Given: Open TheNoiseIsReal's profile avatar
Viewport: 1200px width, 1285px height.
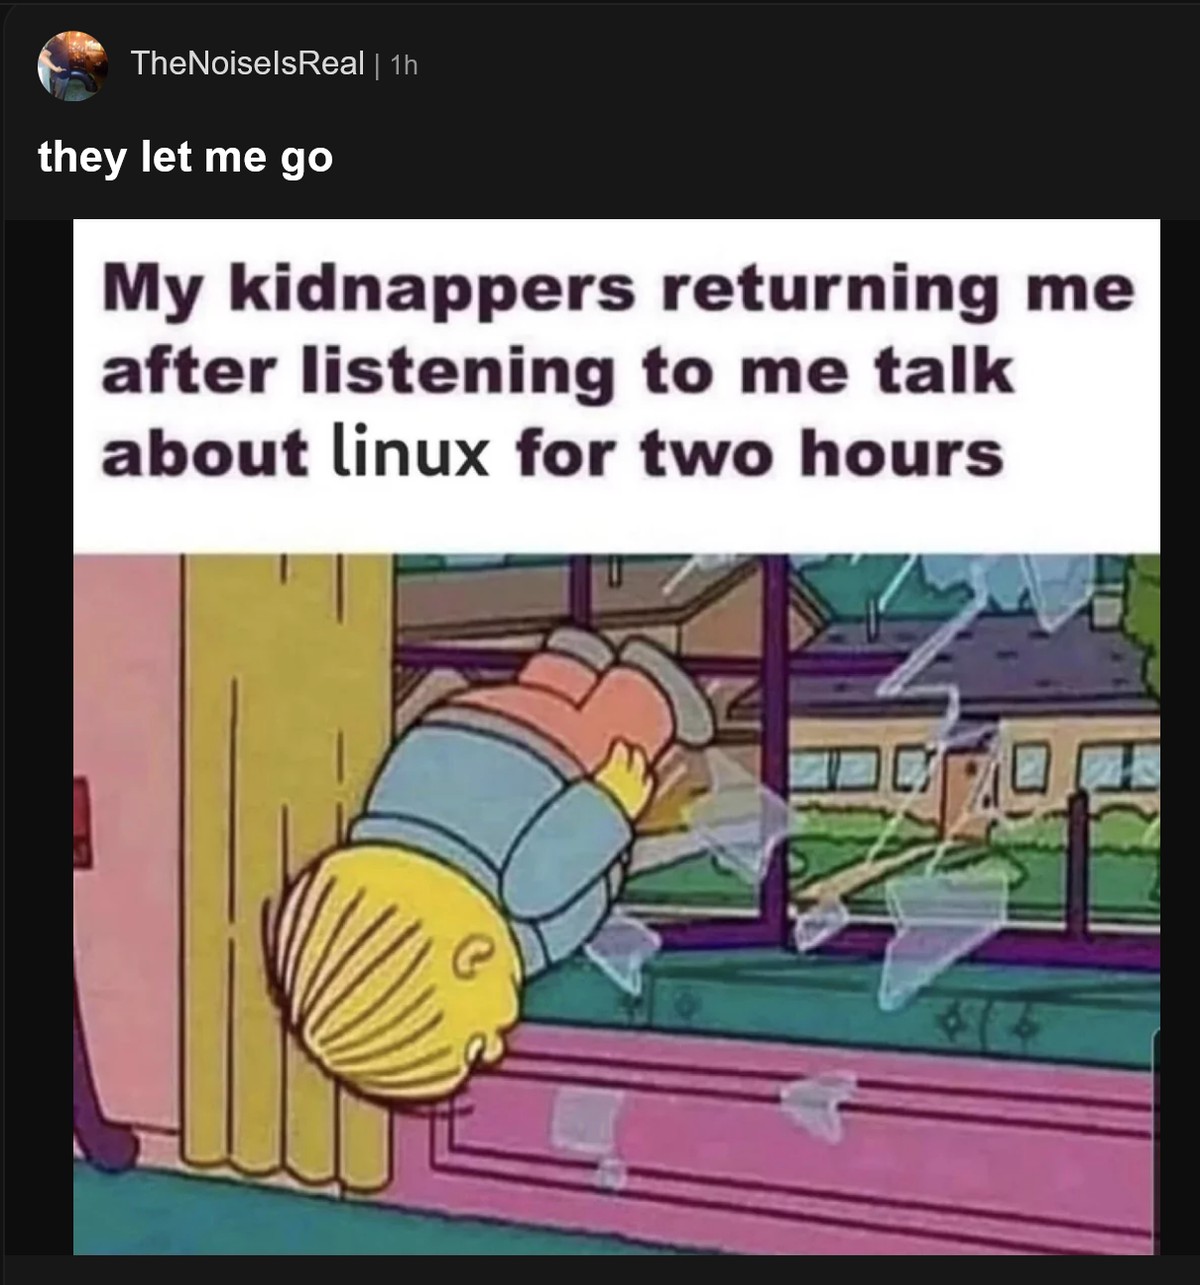Looking at the screenshot, I should [72, 65].
